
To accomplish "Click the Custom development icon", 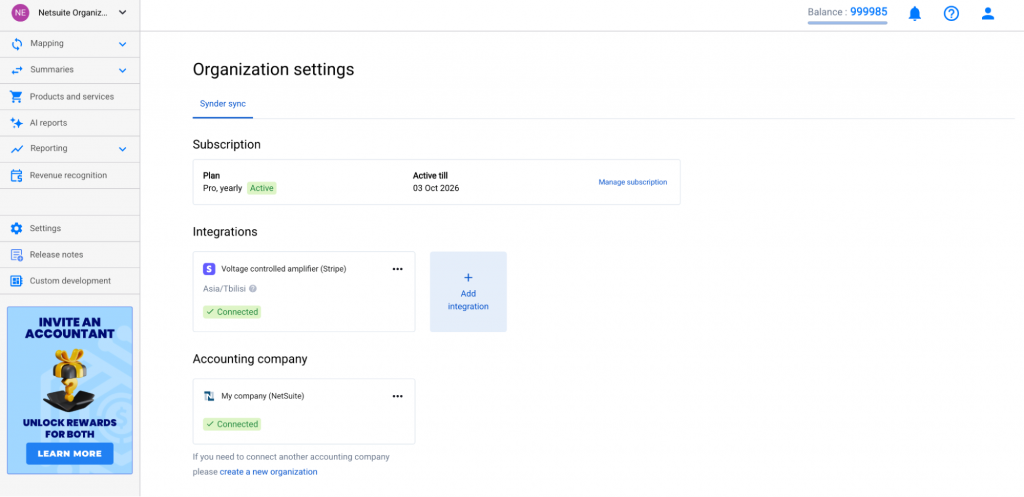I will [16, 281].
